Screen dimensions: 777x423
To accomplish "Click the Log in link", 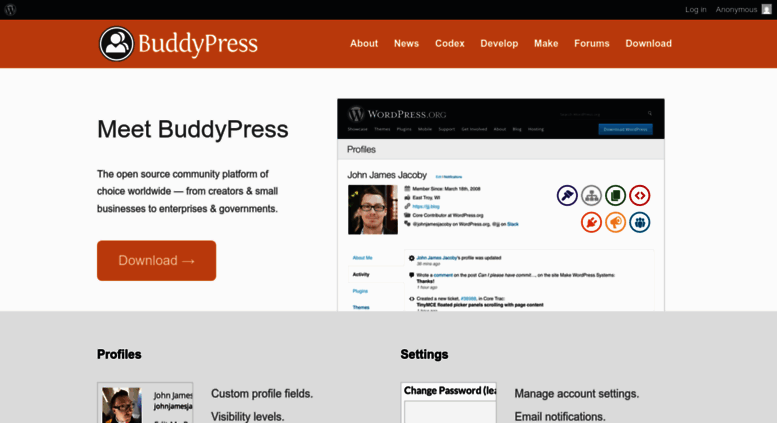I will point(696,9).
